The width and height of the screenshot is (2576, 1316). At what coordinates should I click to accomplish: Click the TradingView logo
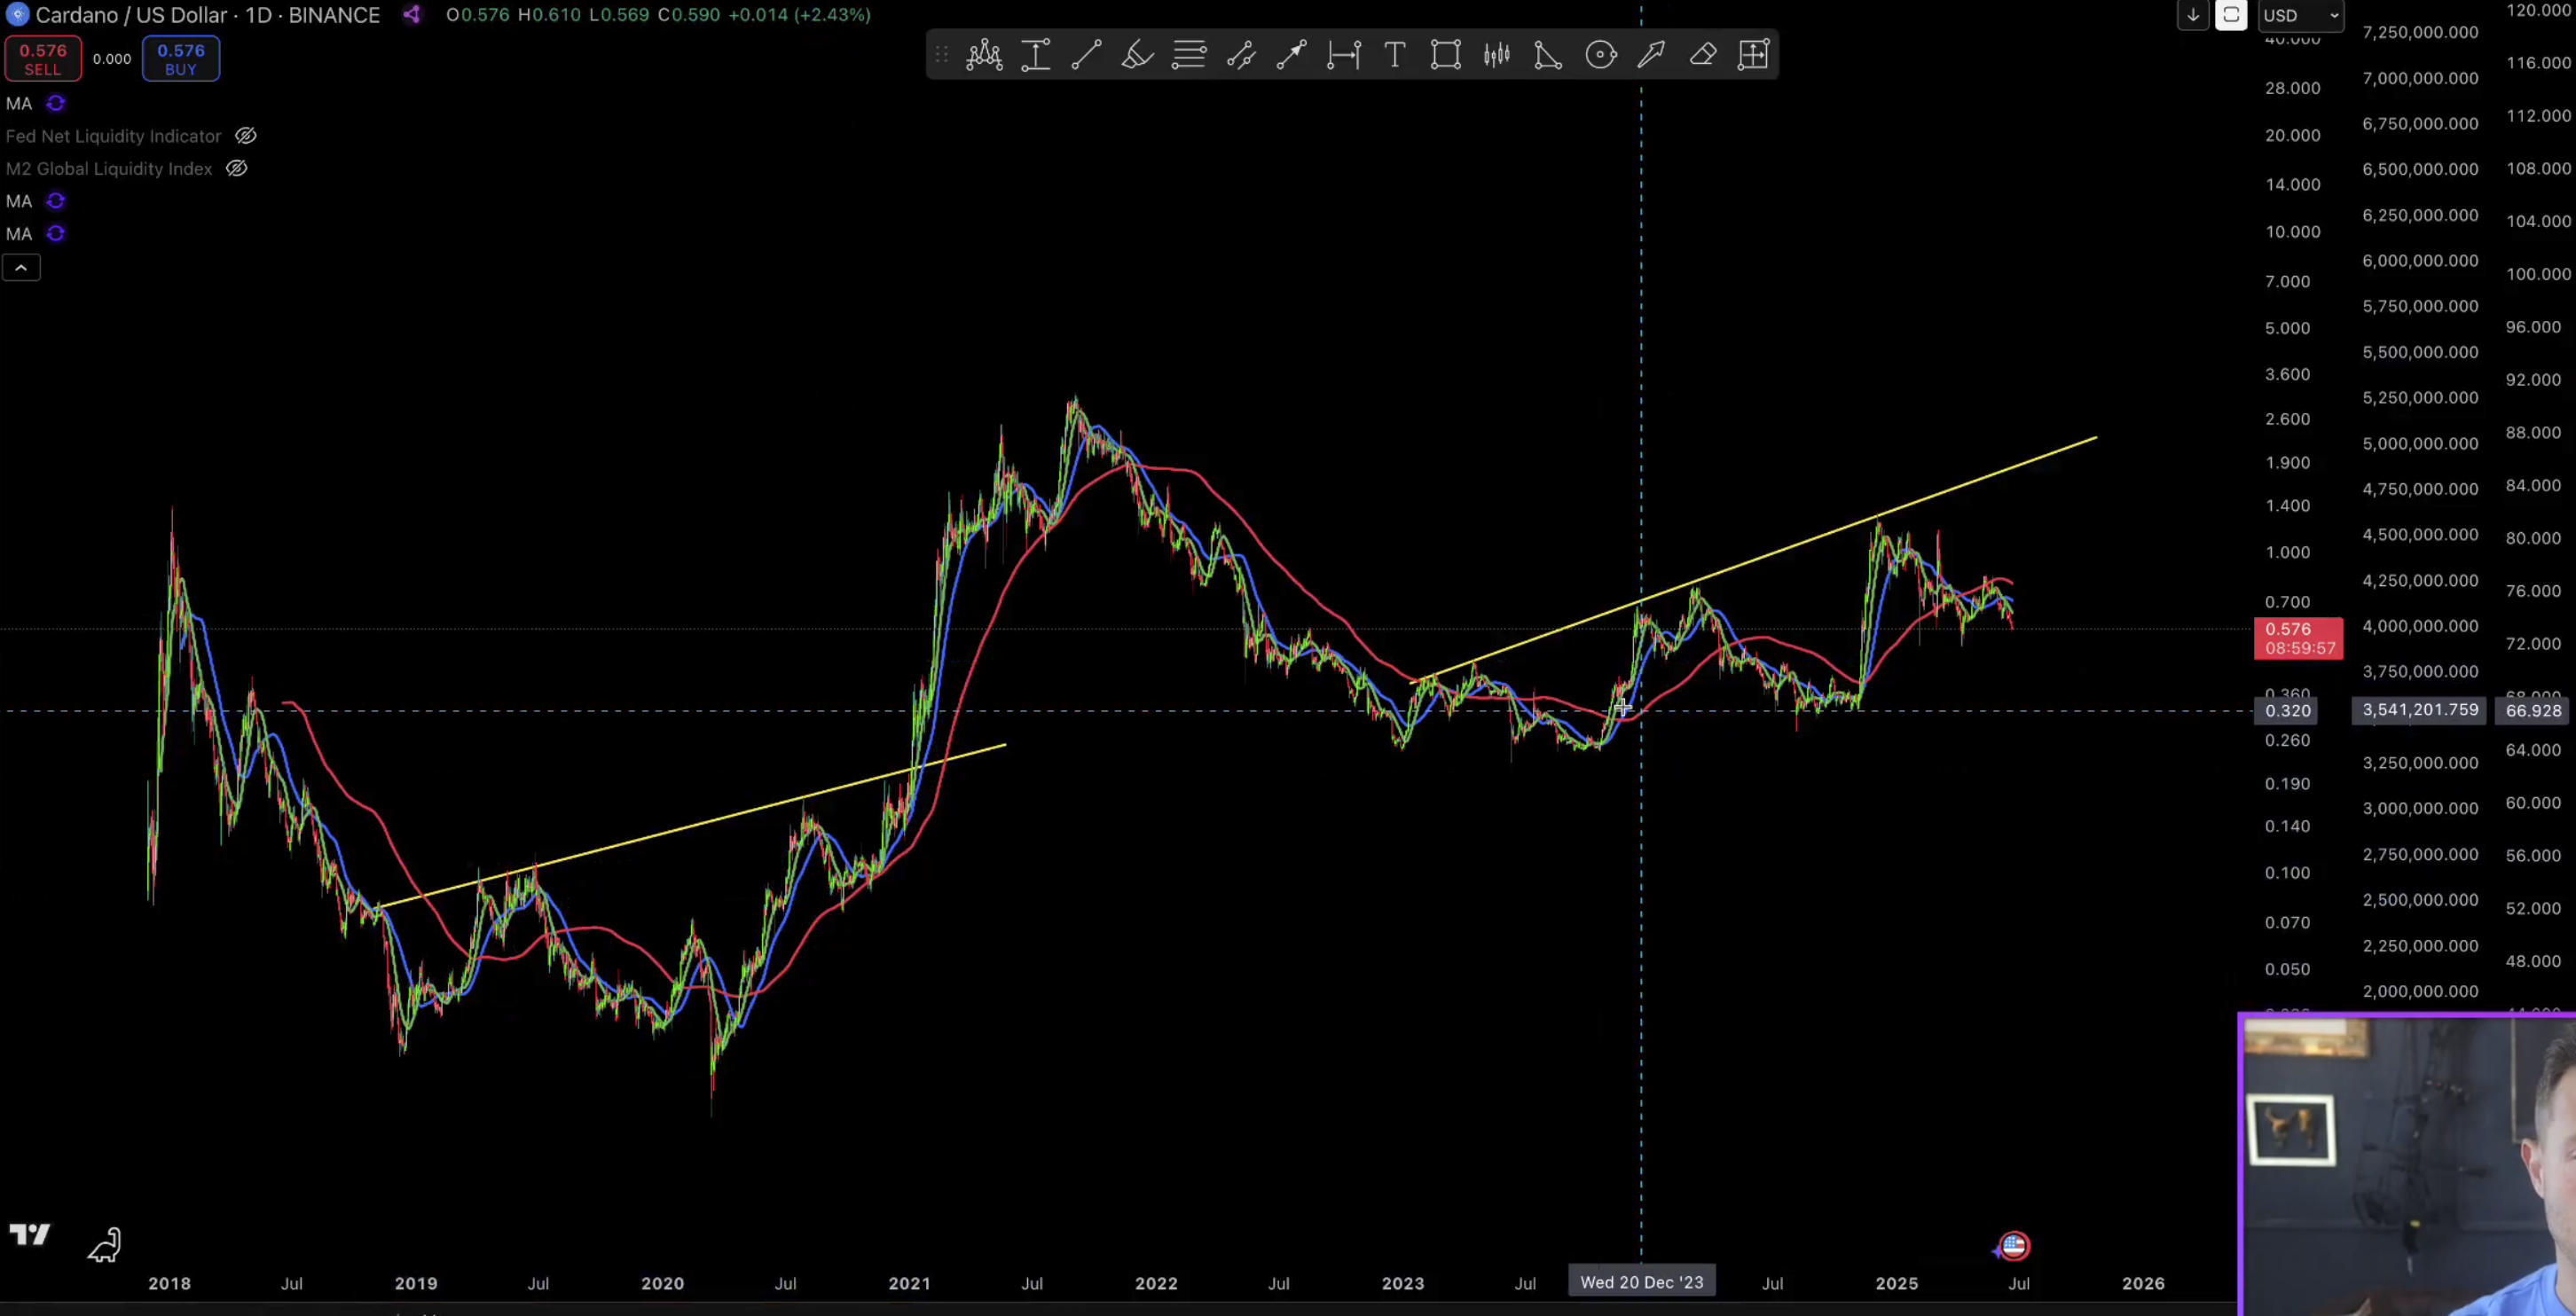pyautogui.click(x=29, y=1235)
